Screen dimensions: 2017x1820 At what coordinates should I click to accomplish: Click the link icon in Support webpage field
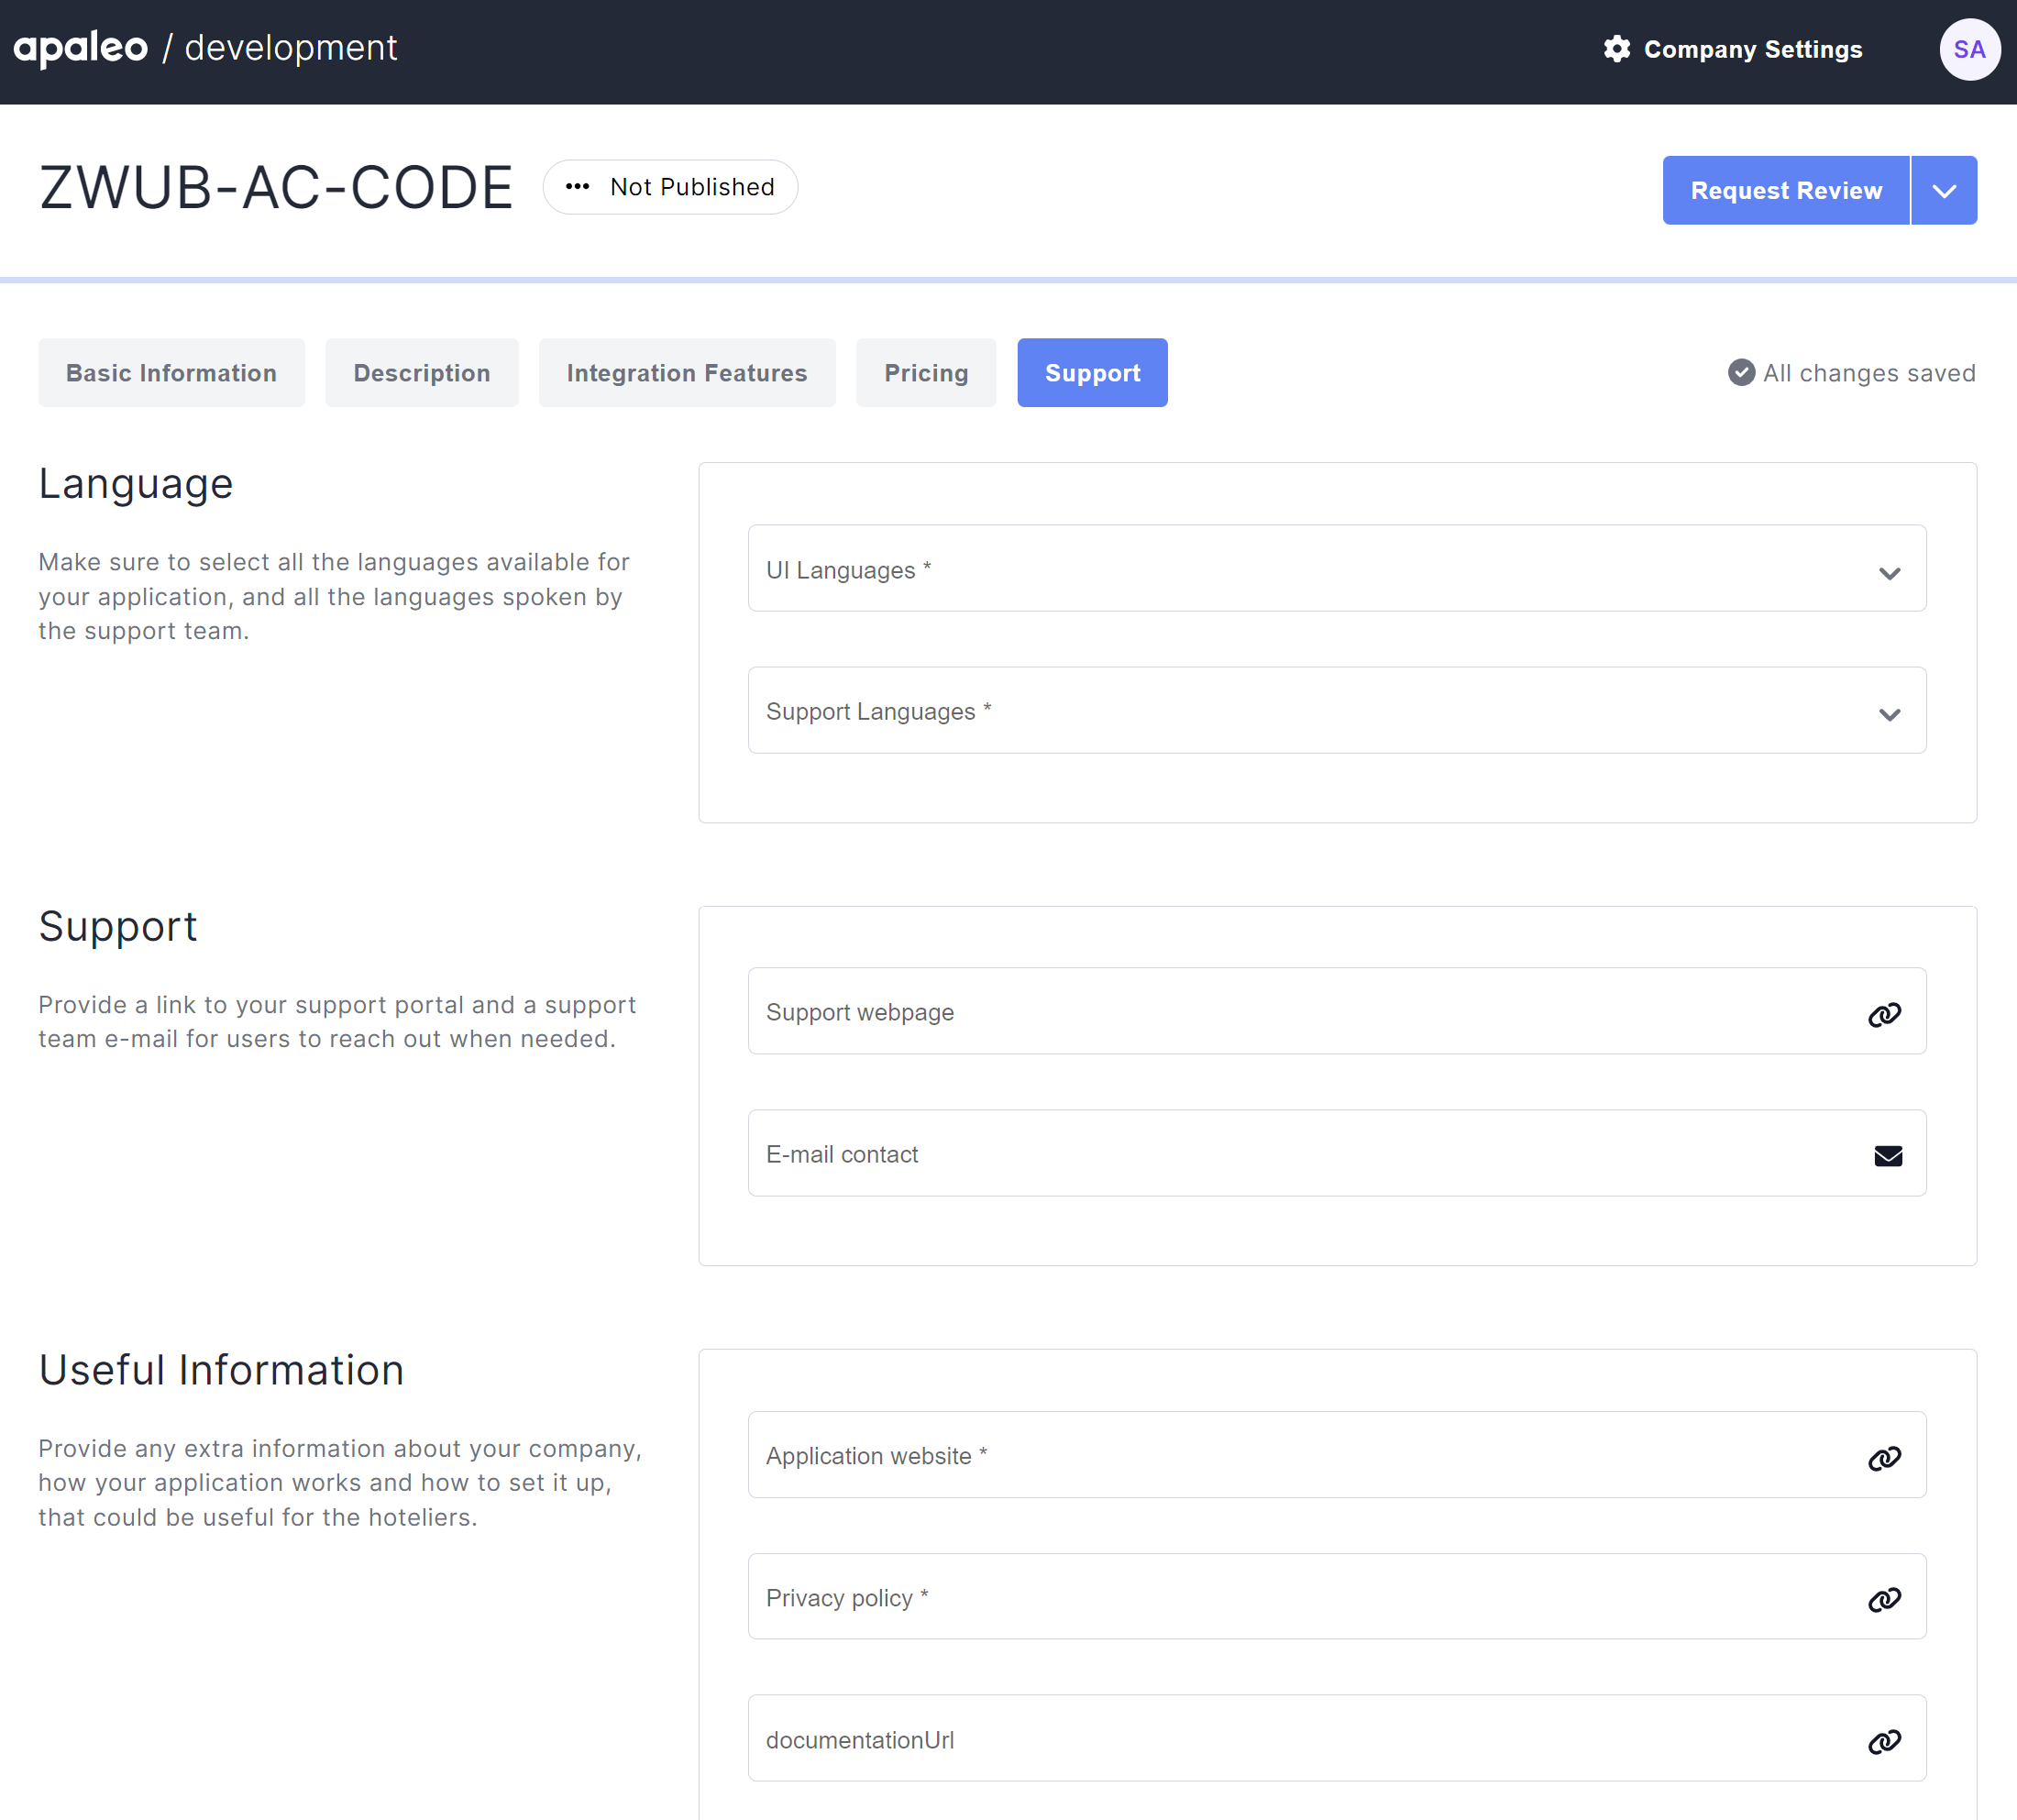pos(1884,1014)
